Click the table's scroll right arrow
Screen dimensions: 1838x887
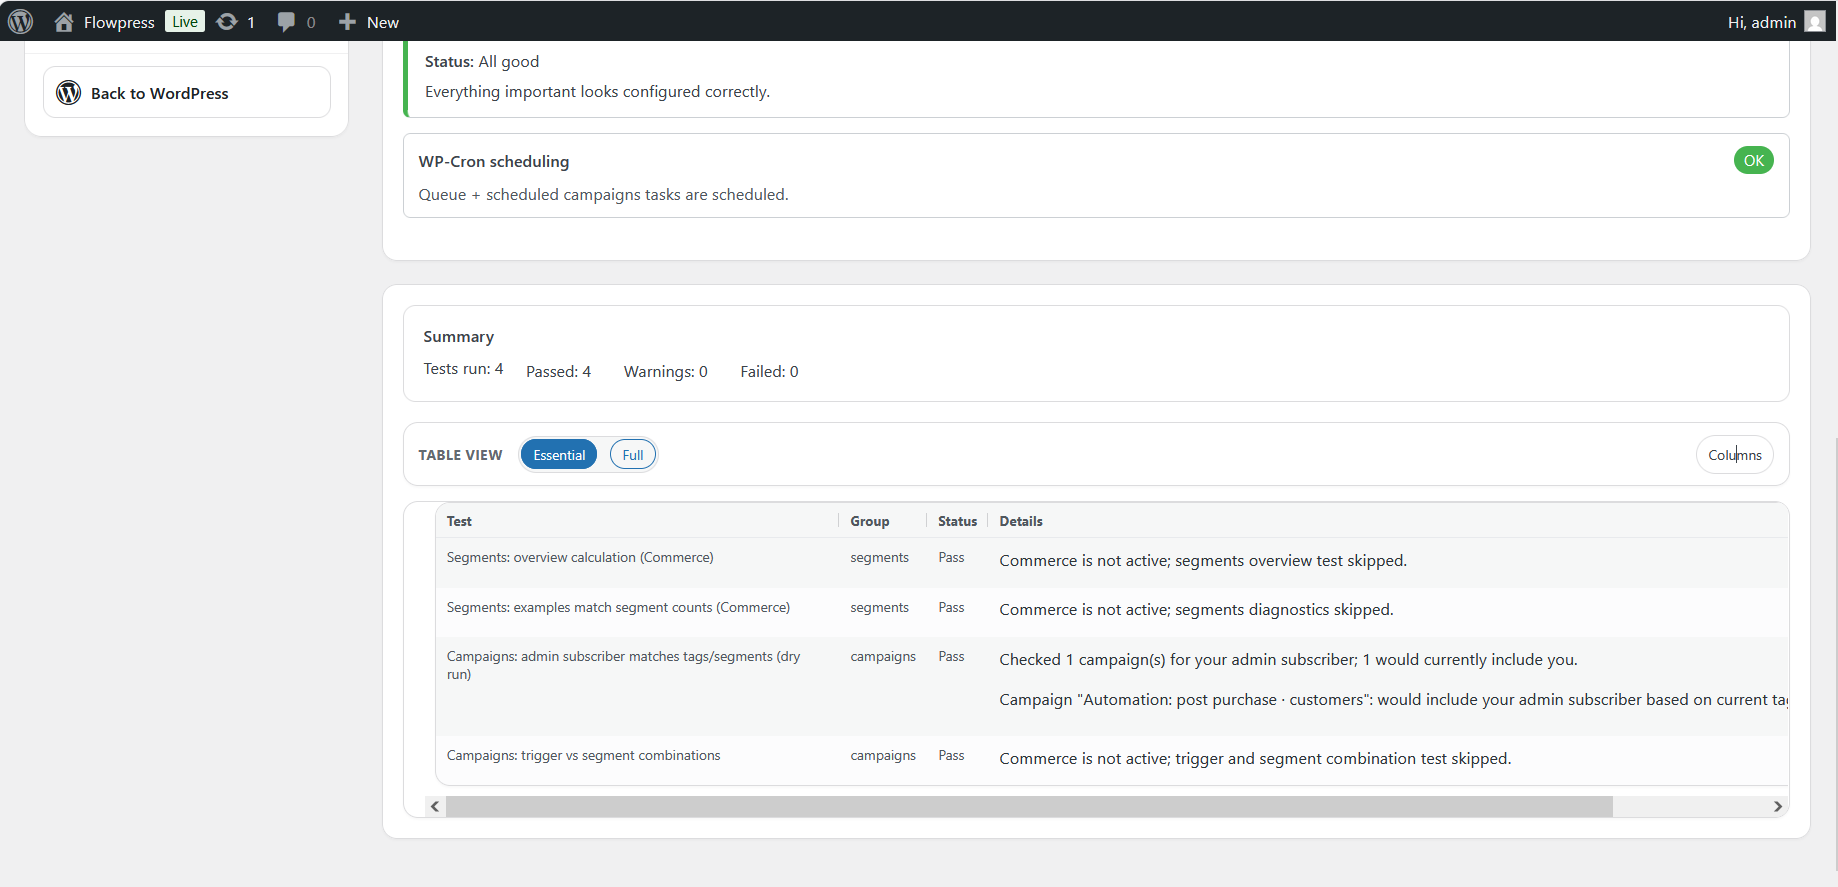[x=1777, y=806]
